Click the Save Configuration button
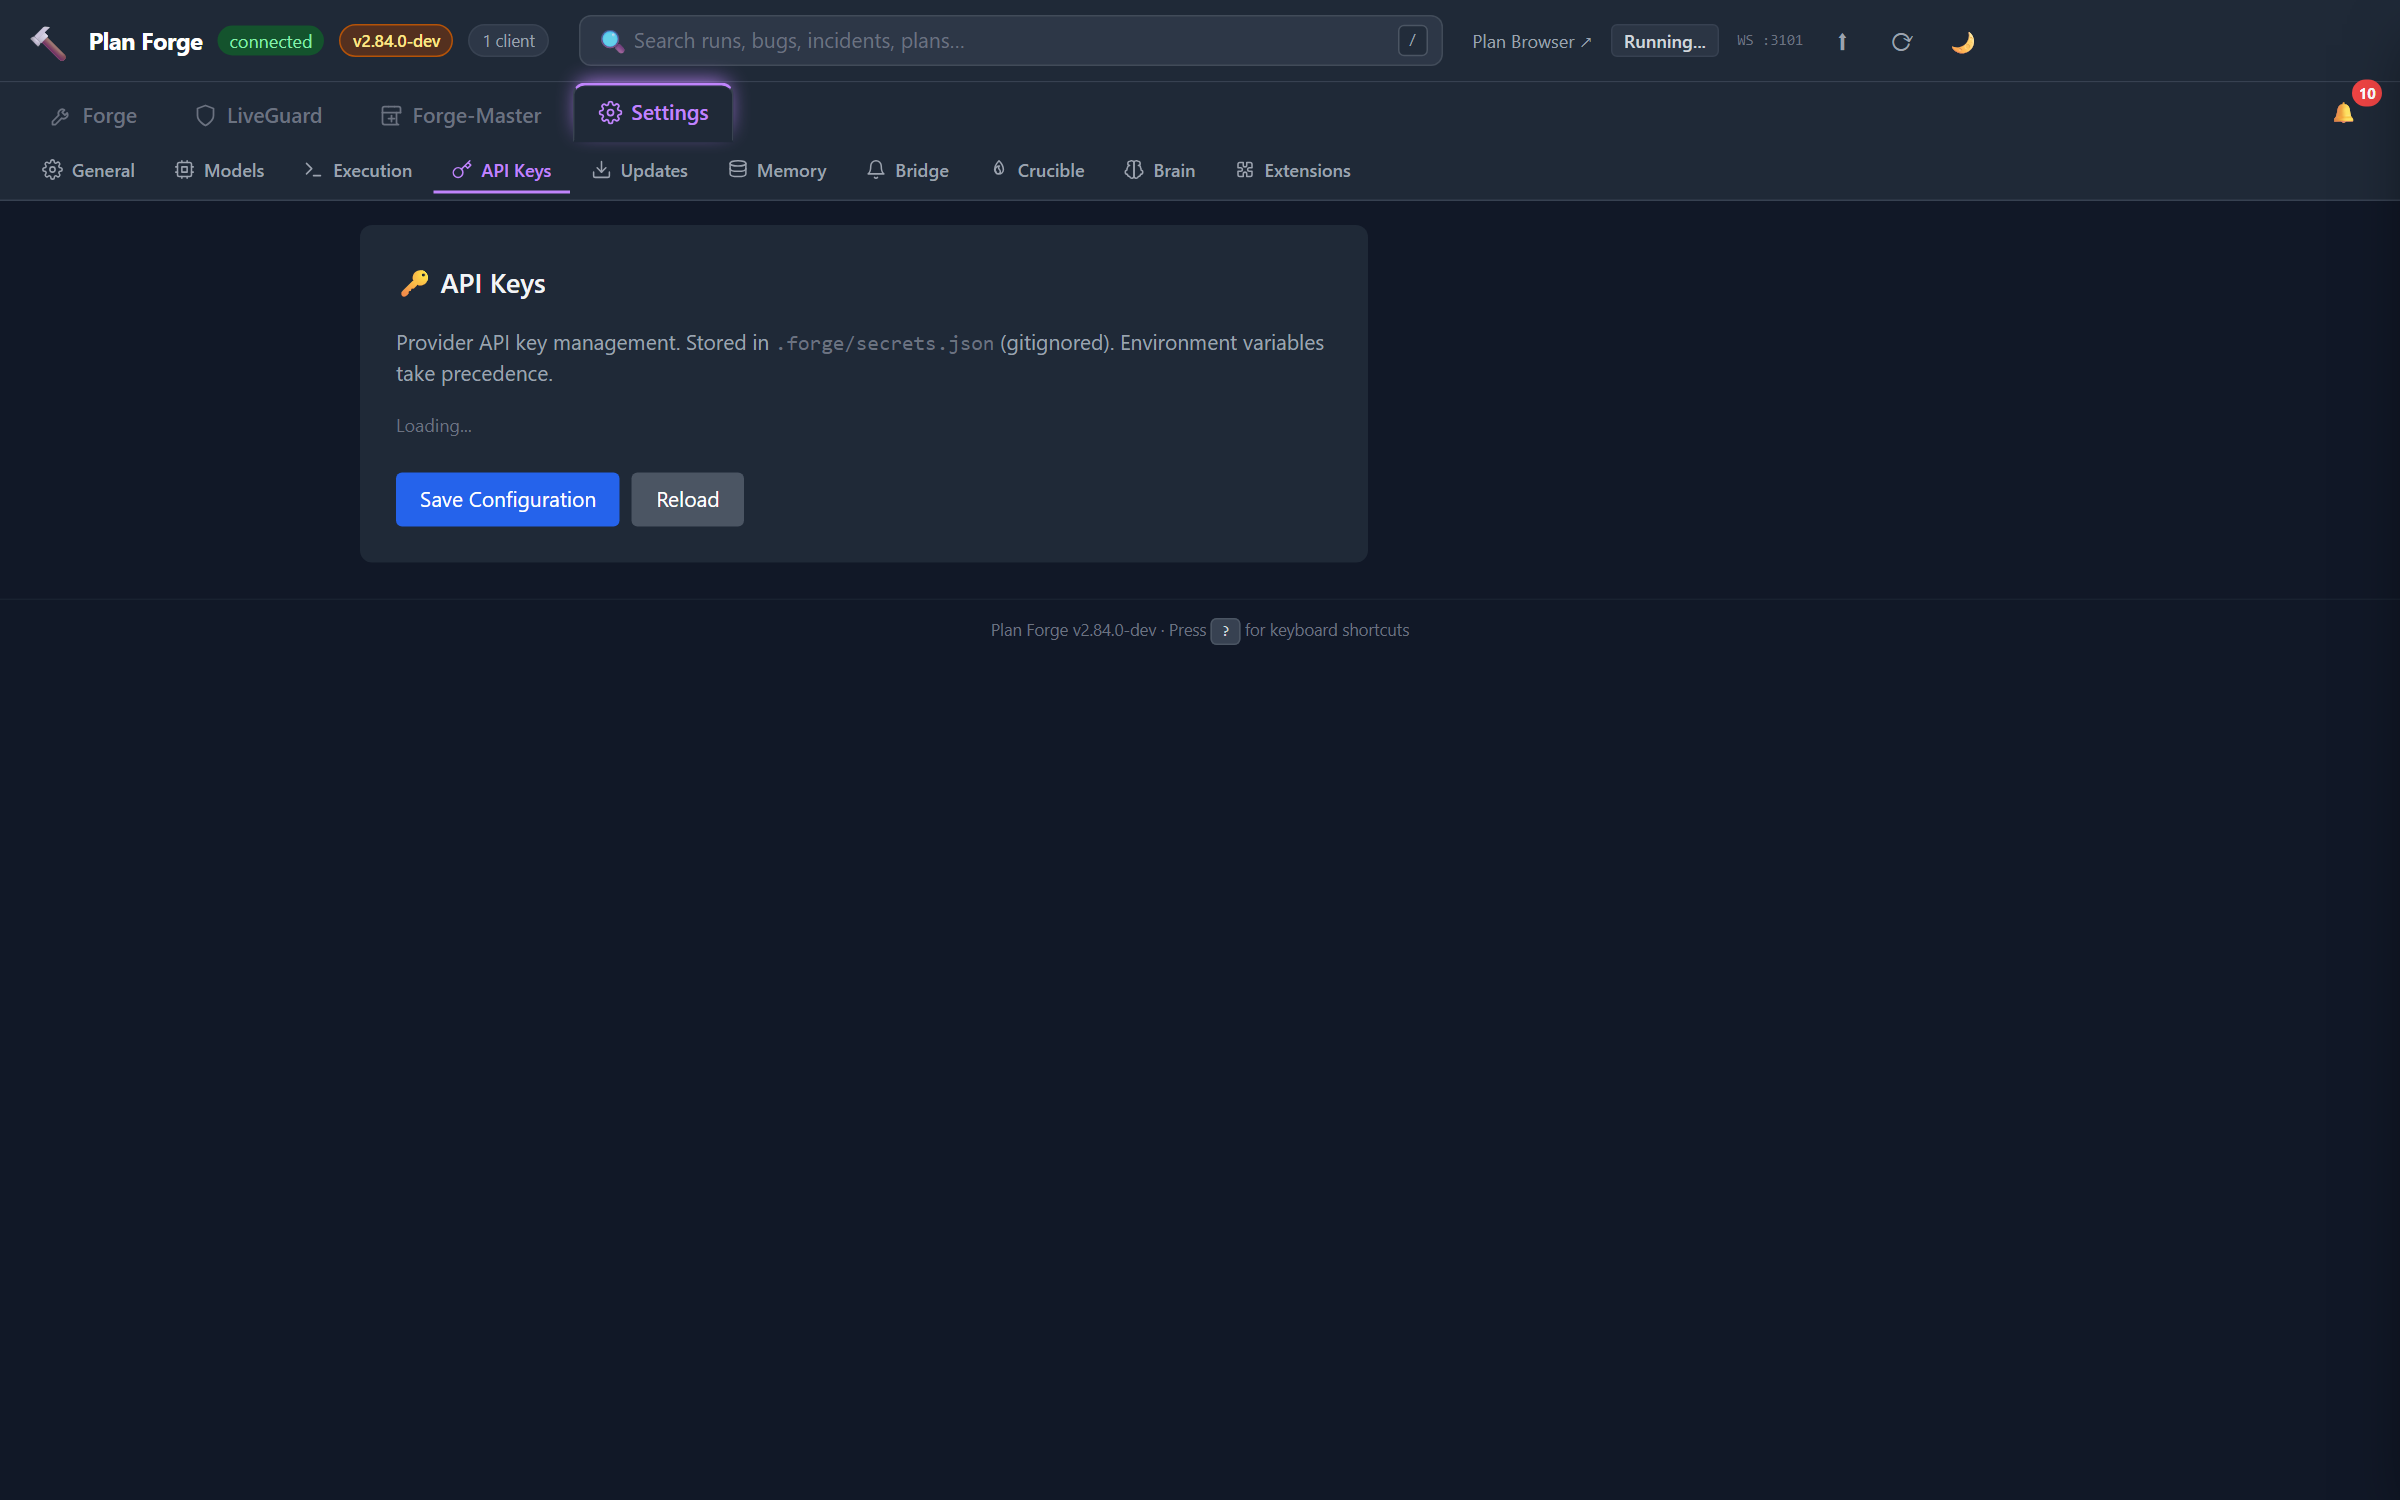The height and width of the screenshot is (1500, 2400). click(507, 499)
